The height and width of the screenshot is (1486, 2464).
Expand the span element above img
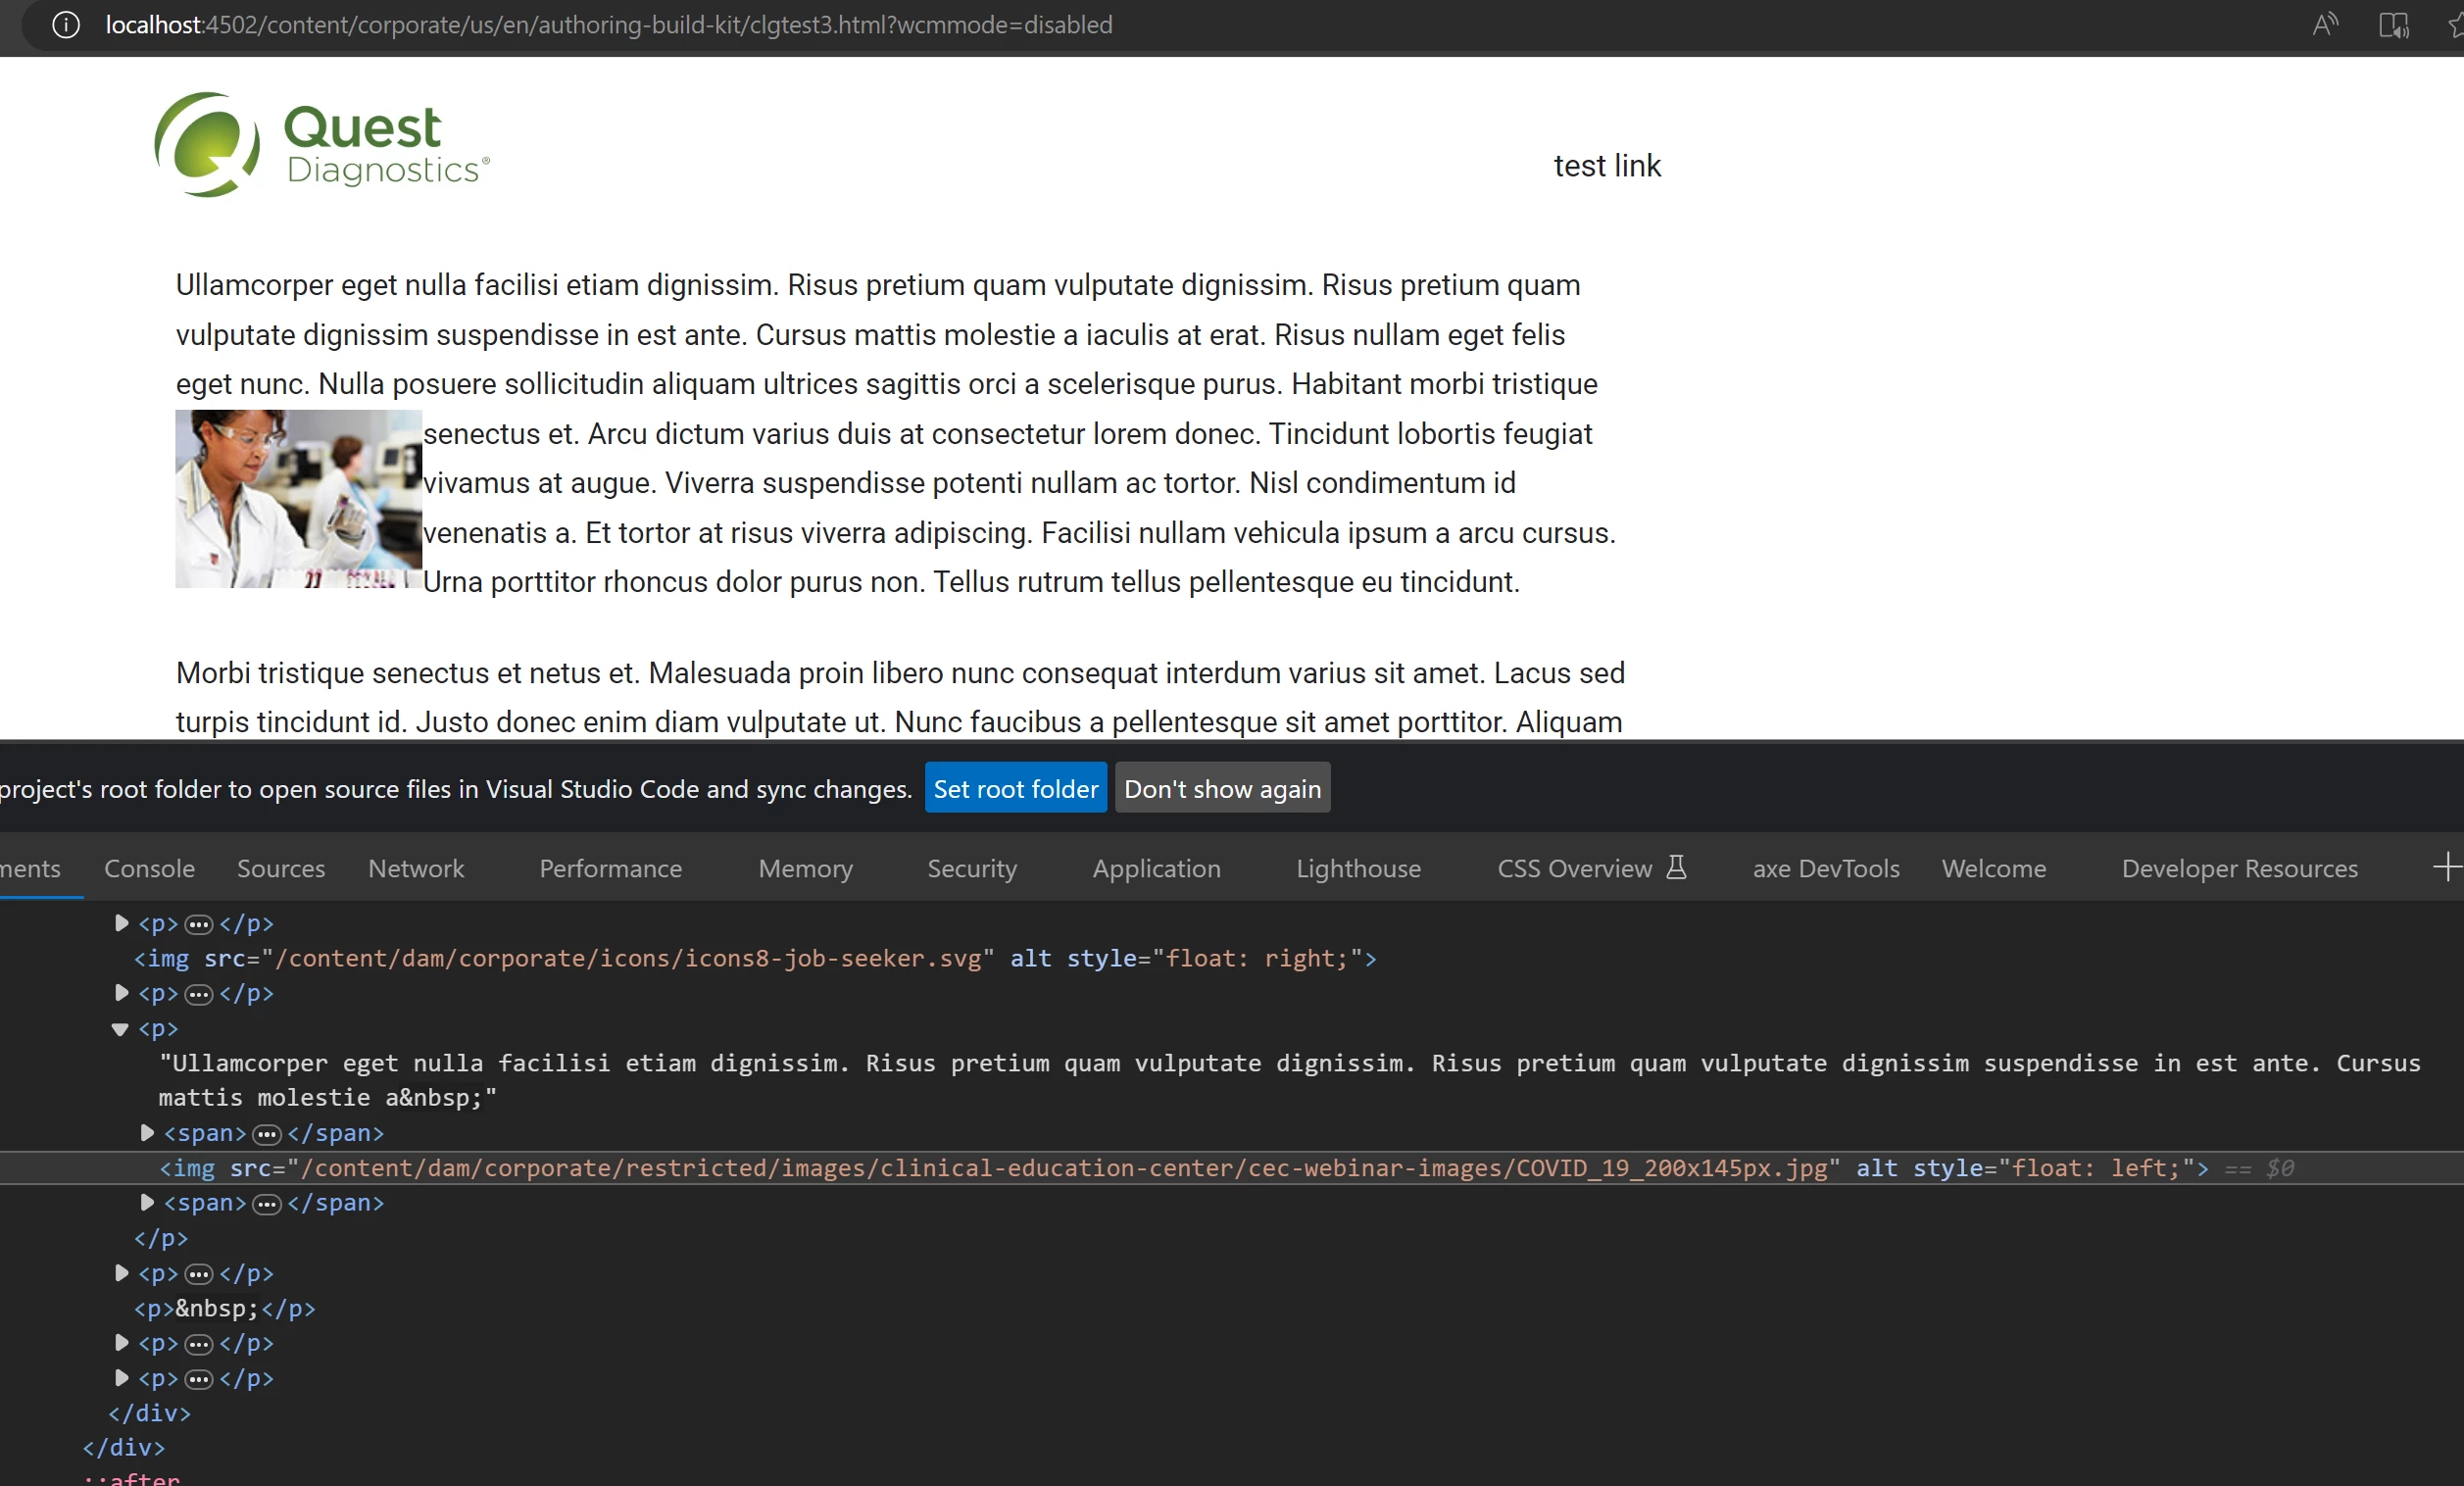pyautogui.click(x=147, y=1133)
